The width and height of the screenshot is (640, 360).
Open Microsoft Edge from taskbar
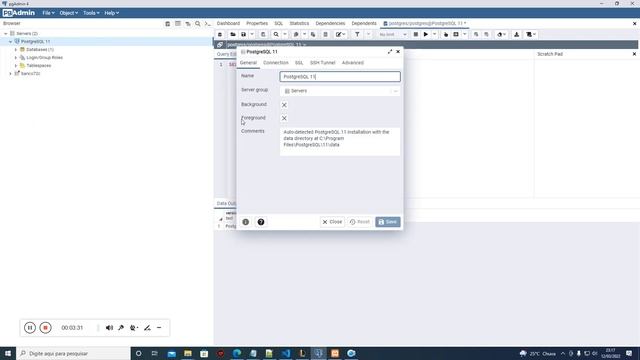237,353
